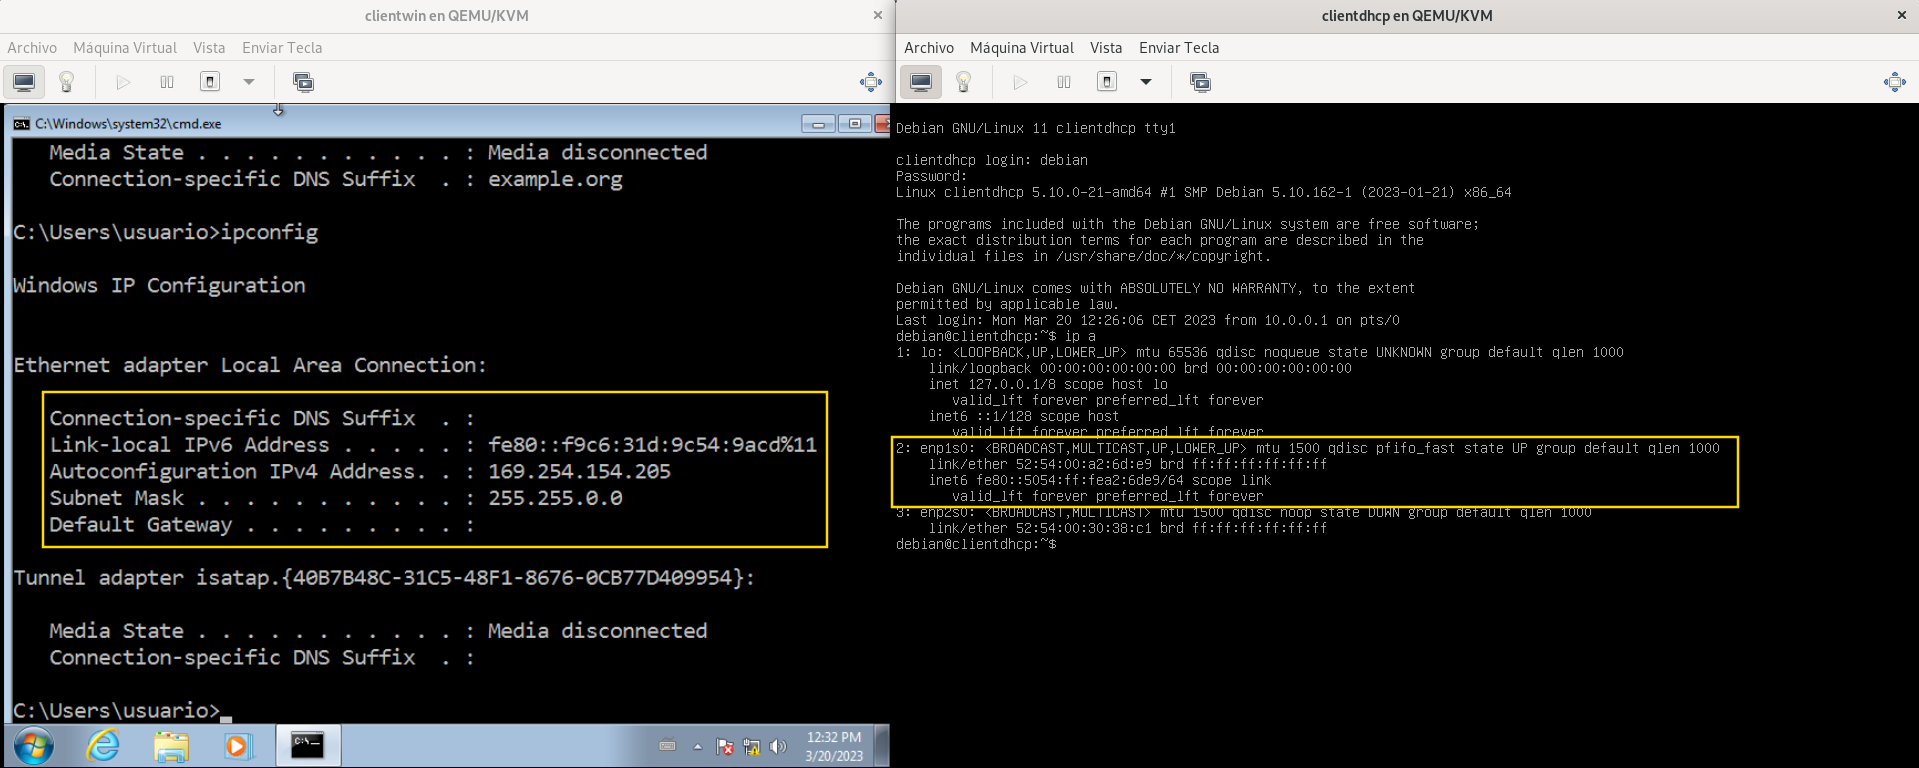The width and height of the screenshot is (1919, 768).
Task: Expand shutdown options dropdown in clientwin toolbar
Action: click(x=249, y=82)
